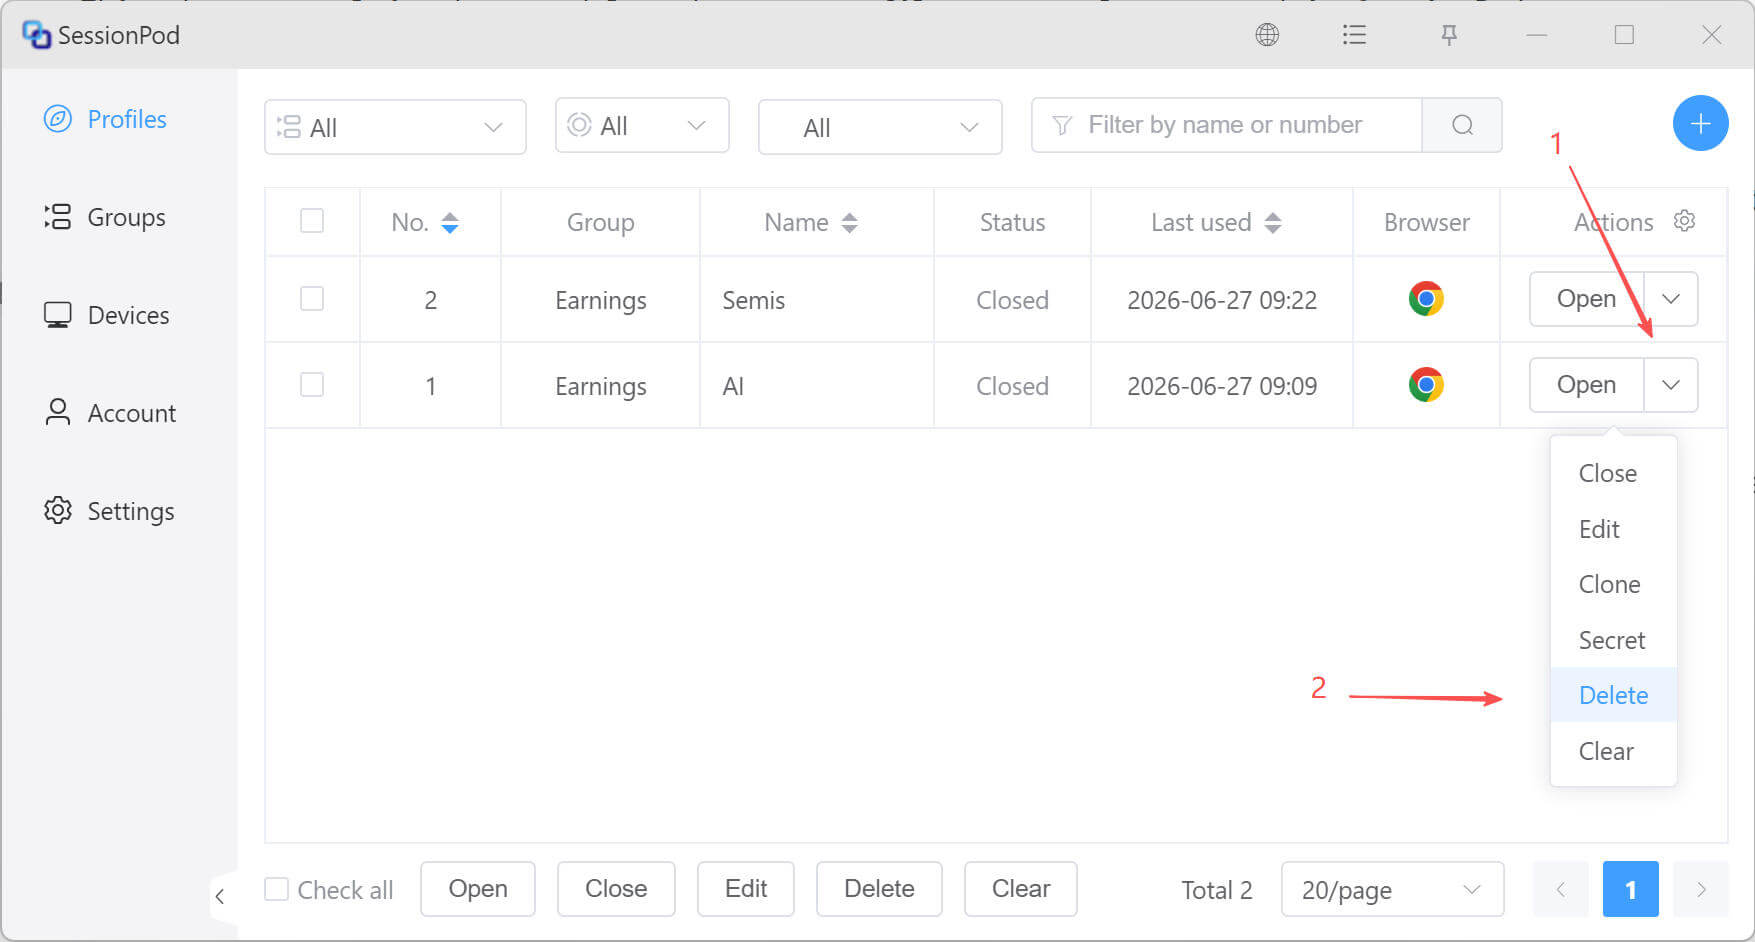Open the Account section in sidebar

pos(110,413)
